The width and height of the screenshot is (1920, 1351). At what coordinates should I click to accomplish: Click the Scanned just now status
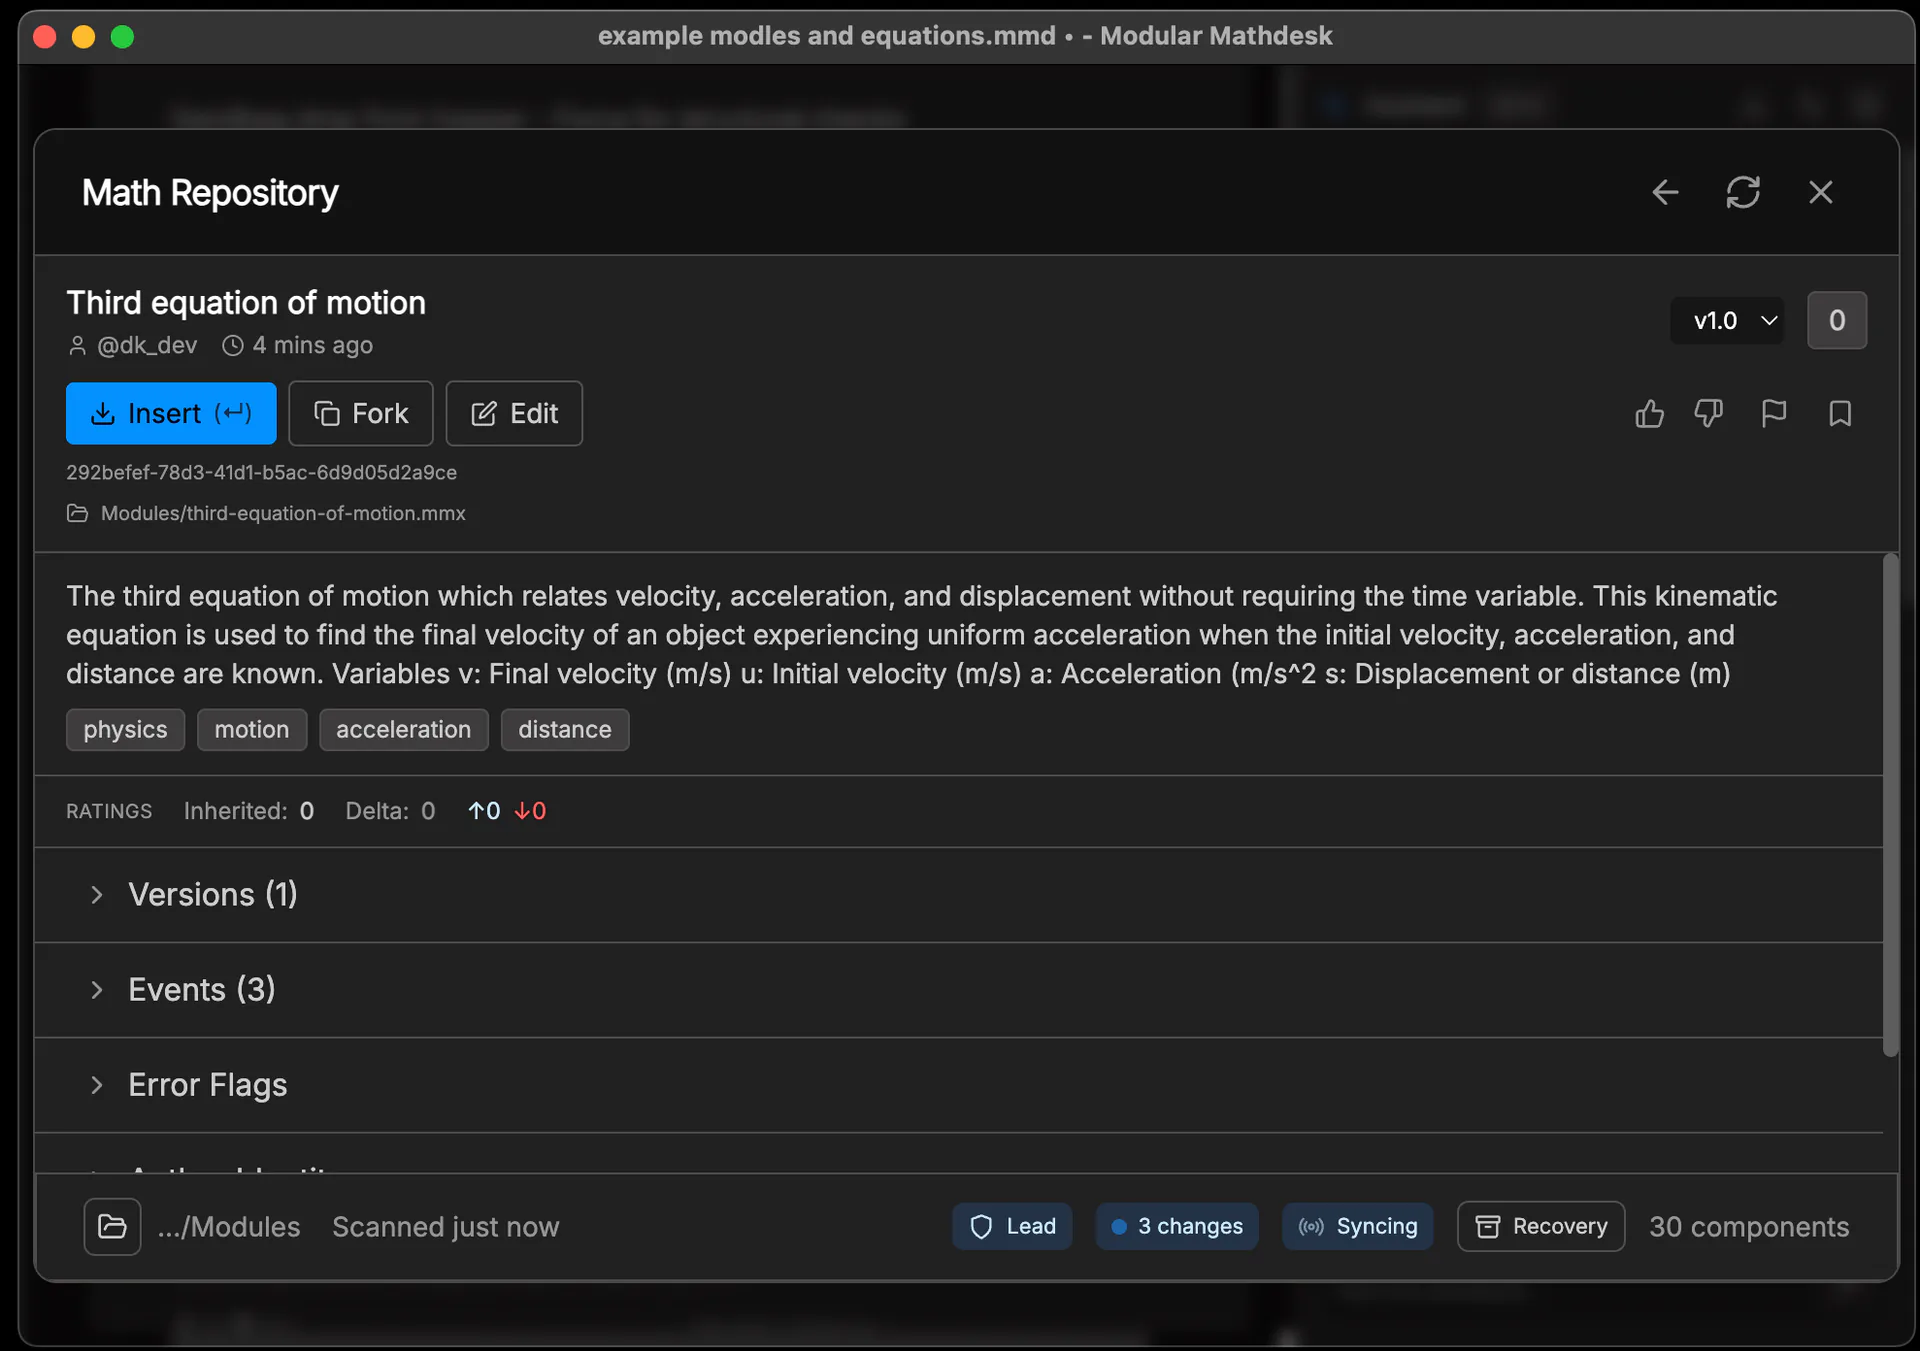446,1227
